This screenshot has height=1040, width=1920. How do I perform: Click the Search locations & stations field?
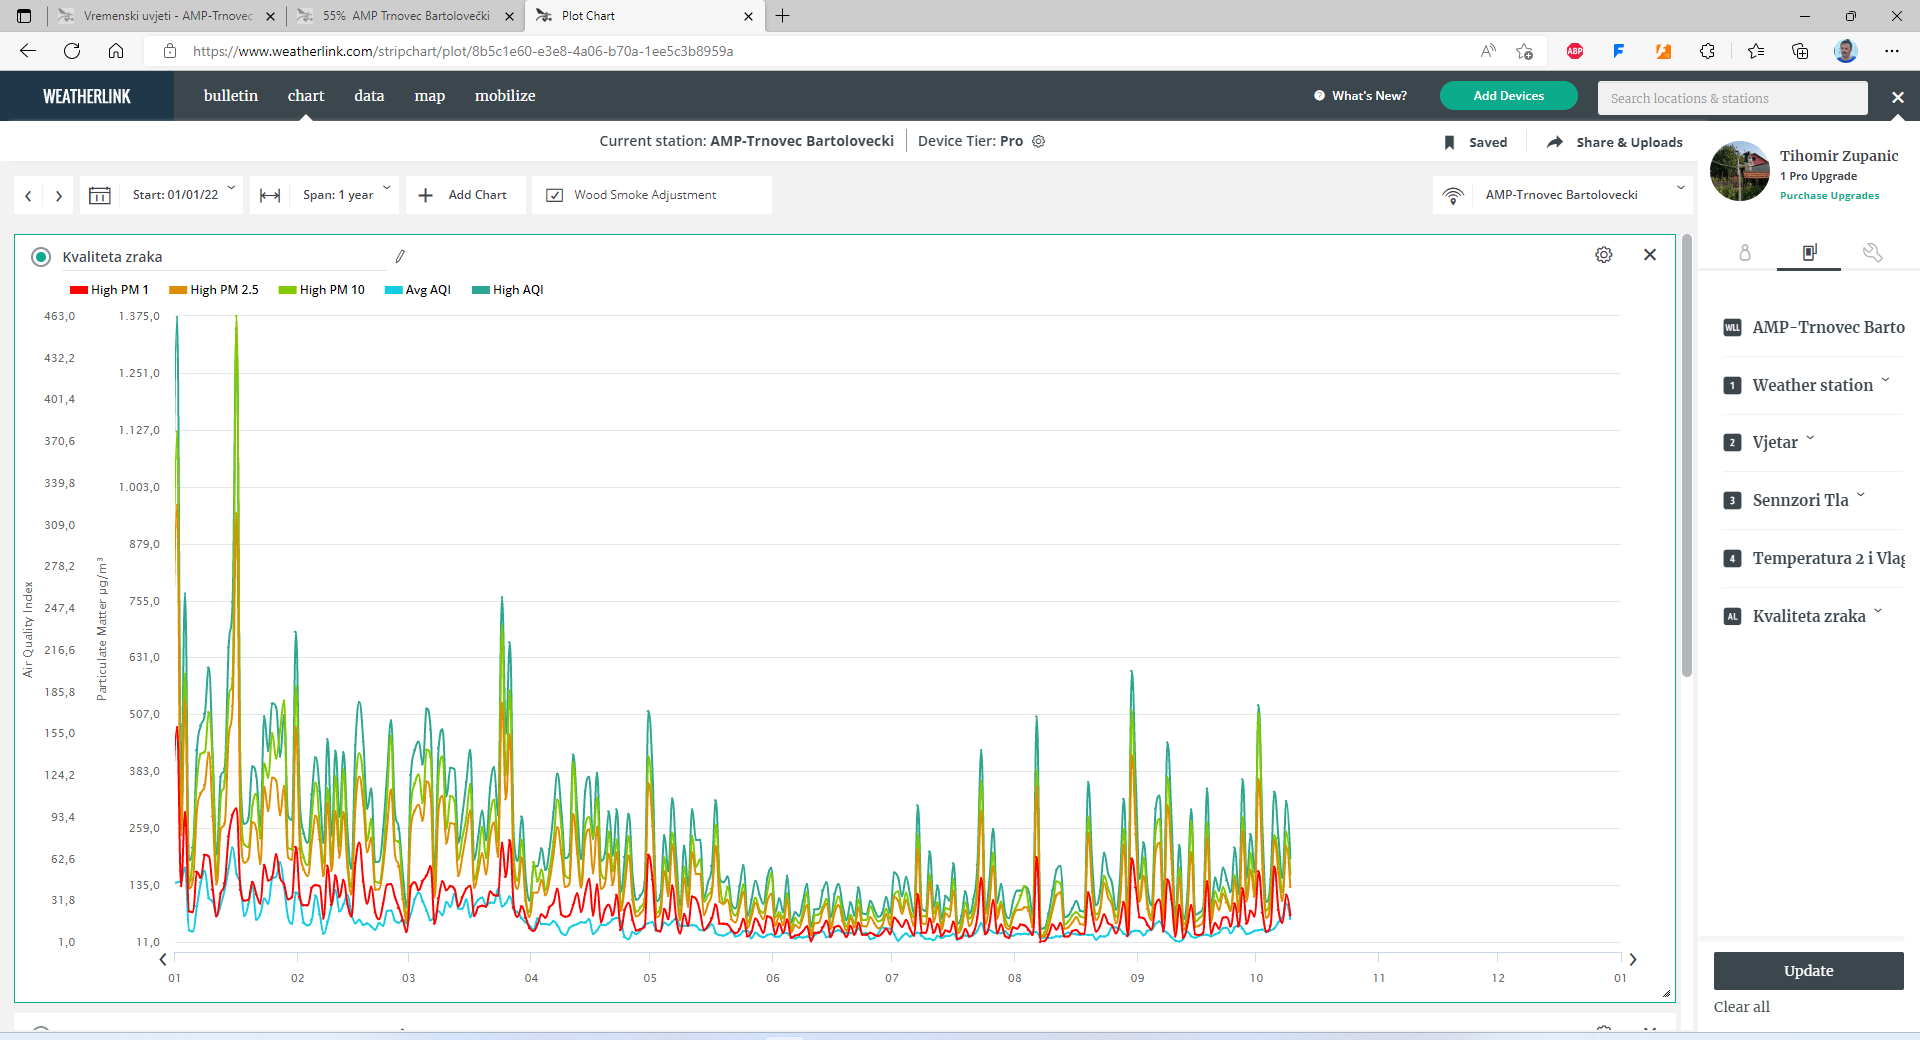[x=1733, y=98]
